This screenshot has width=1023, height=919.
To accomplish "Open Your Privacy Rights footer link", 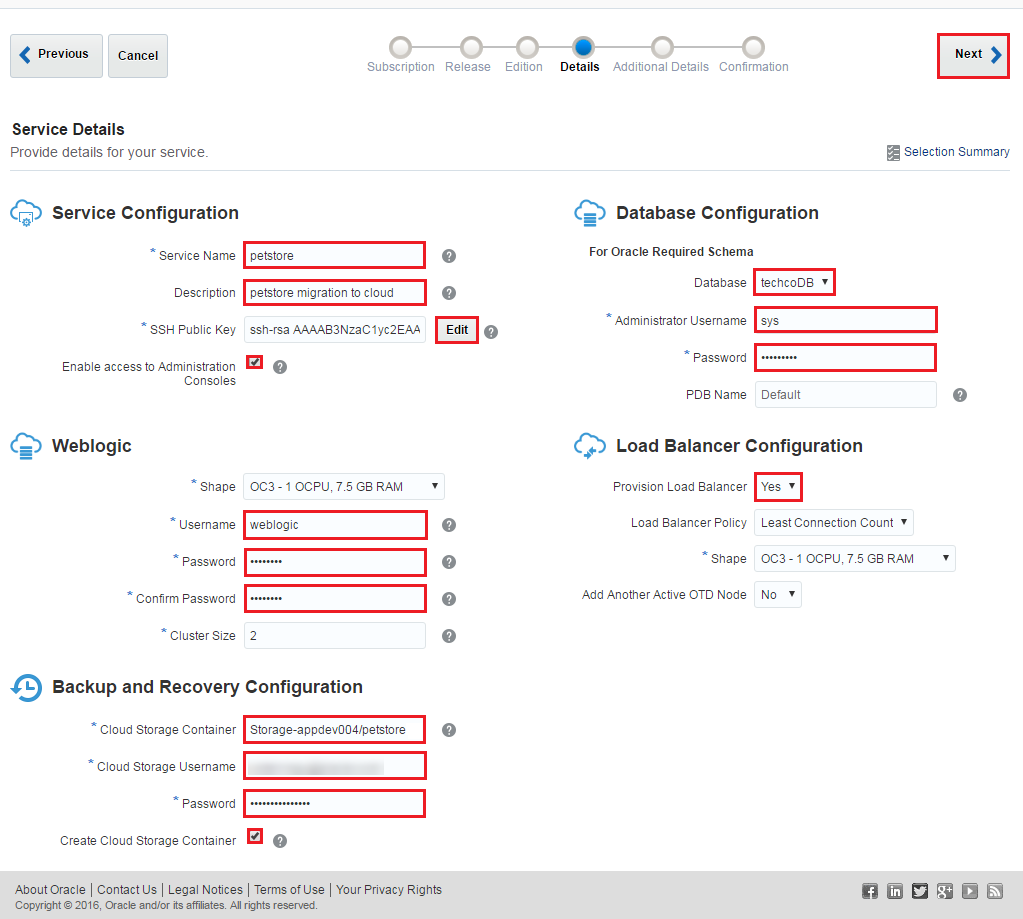I will (x=389, y=890).
